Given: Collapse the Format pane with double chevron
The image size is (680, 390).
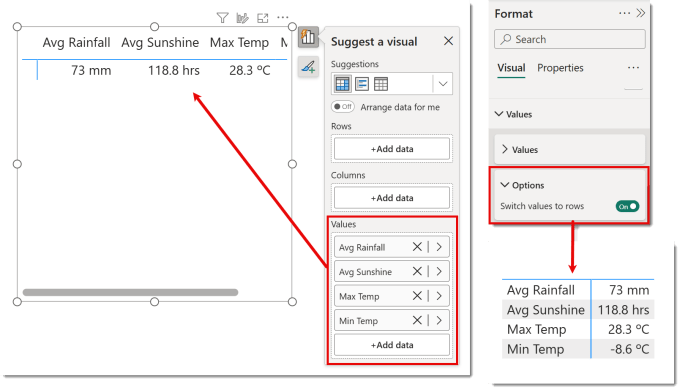Looking at the screenshot, I should coord(641,13).
